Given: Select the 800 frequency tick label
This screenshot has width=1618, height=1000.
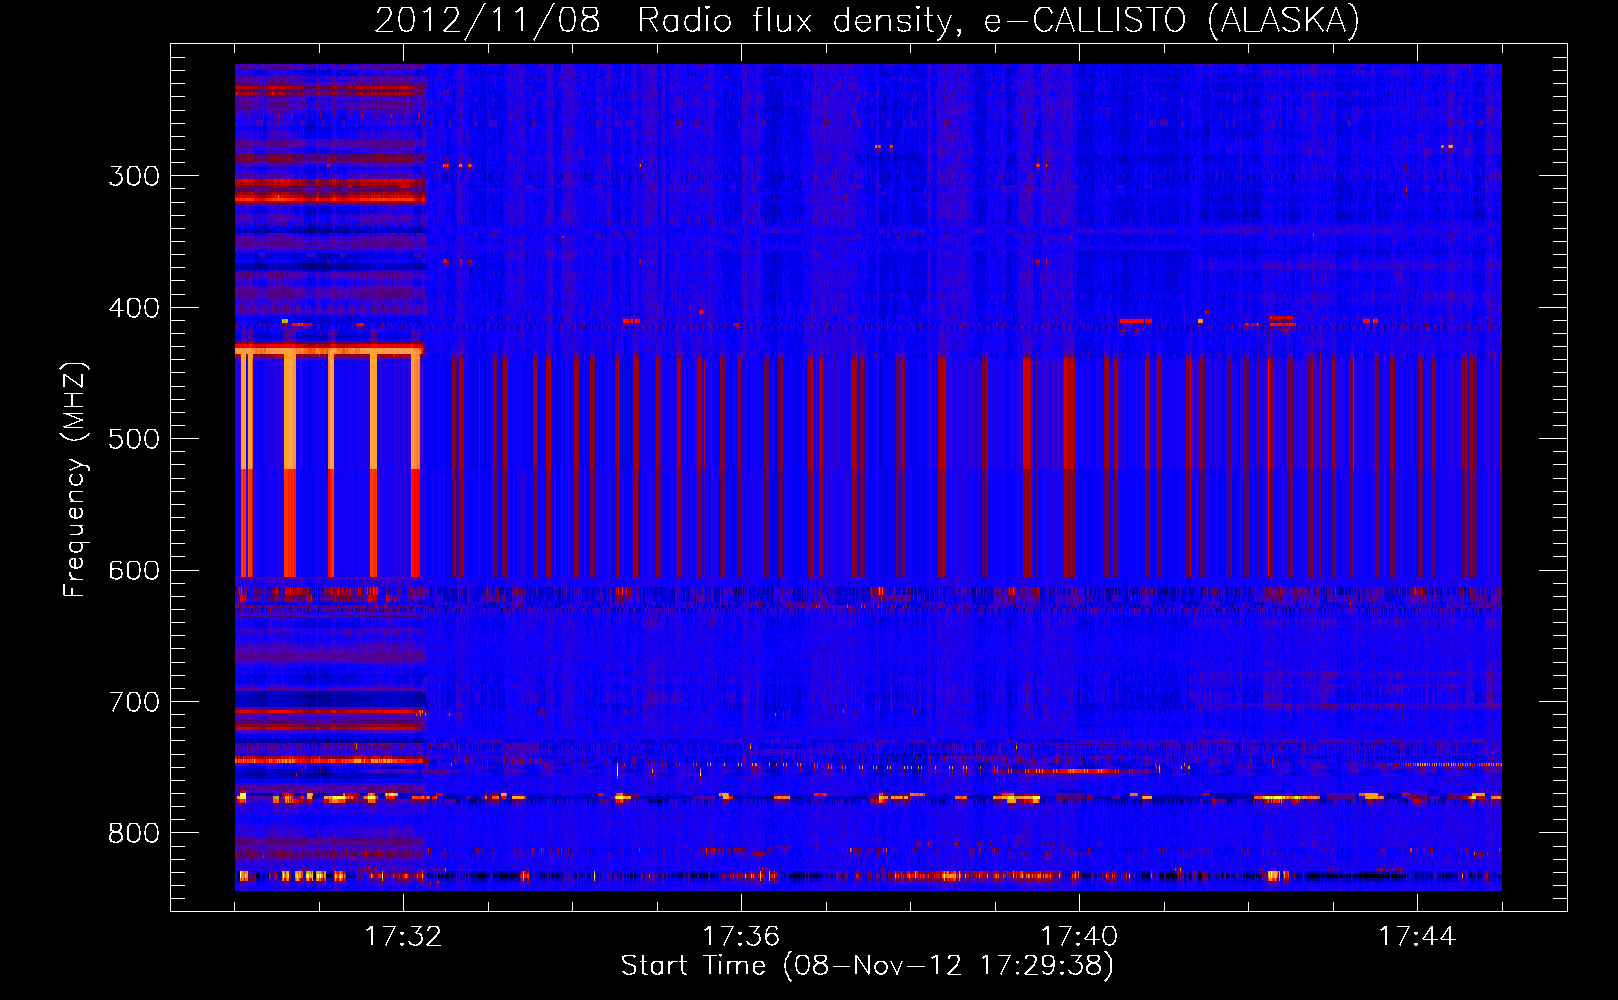Looking at the screenshot, I should 134,834.
